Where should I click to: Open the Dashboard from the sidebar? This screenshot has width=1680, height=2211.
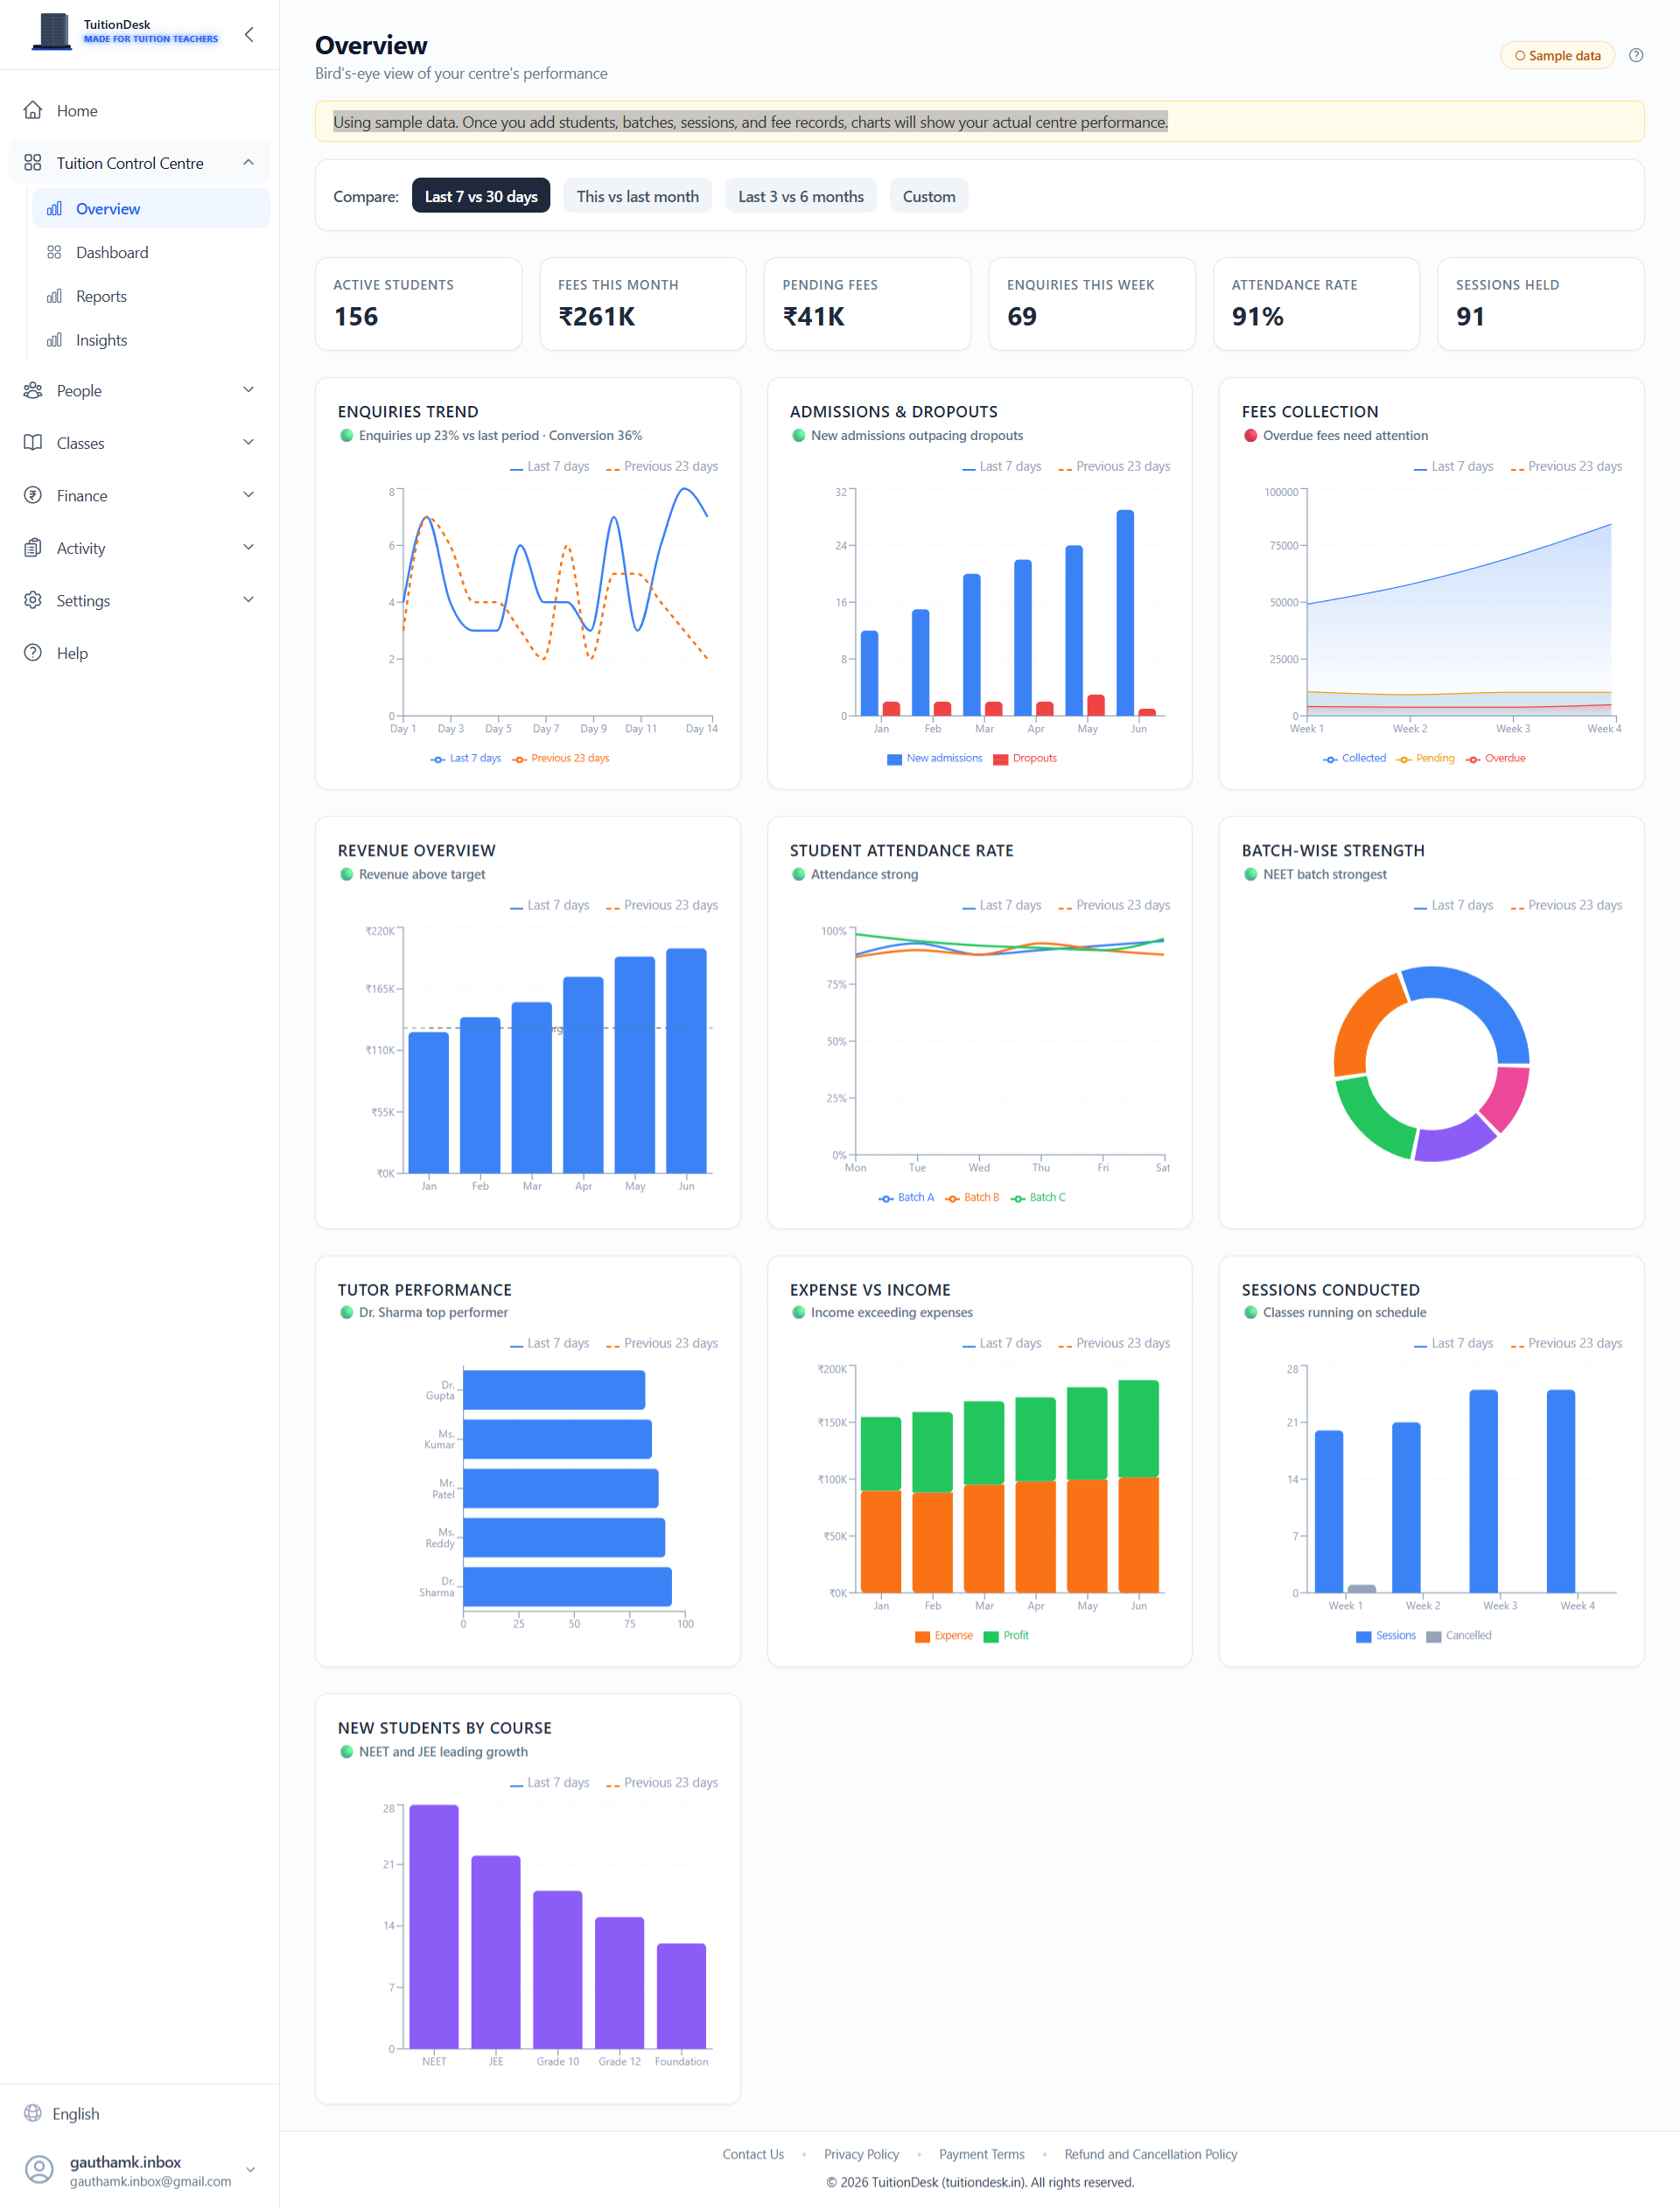tap(112, 252)
